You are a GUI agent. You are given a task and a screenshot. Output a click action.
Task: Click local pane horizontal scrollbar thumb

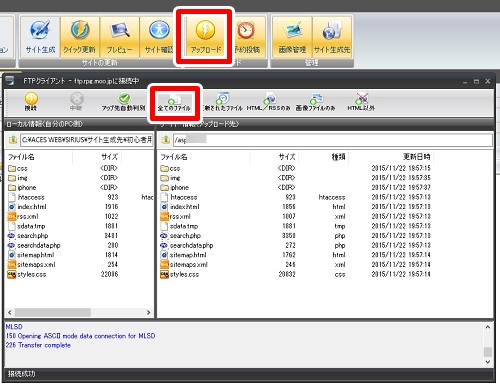click(x=53, y=312)
